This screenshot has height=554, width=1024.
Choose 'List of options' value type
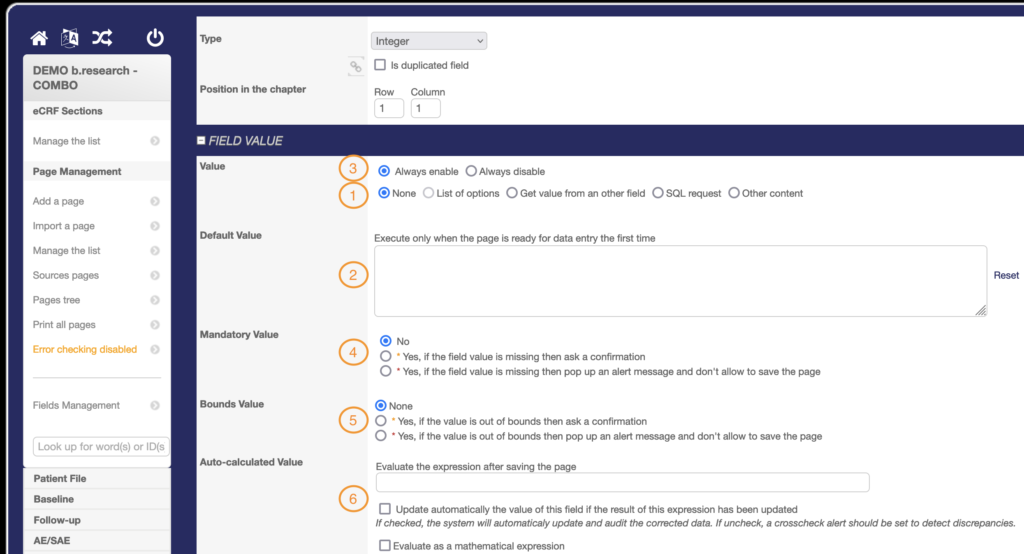[429, 193]
